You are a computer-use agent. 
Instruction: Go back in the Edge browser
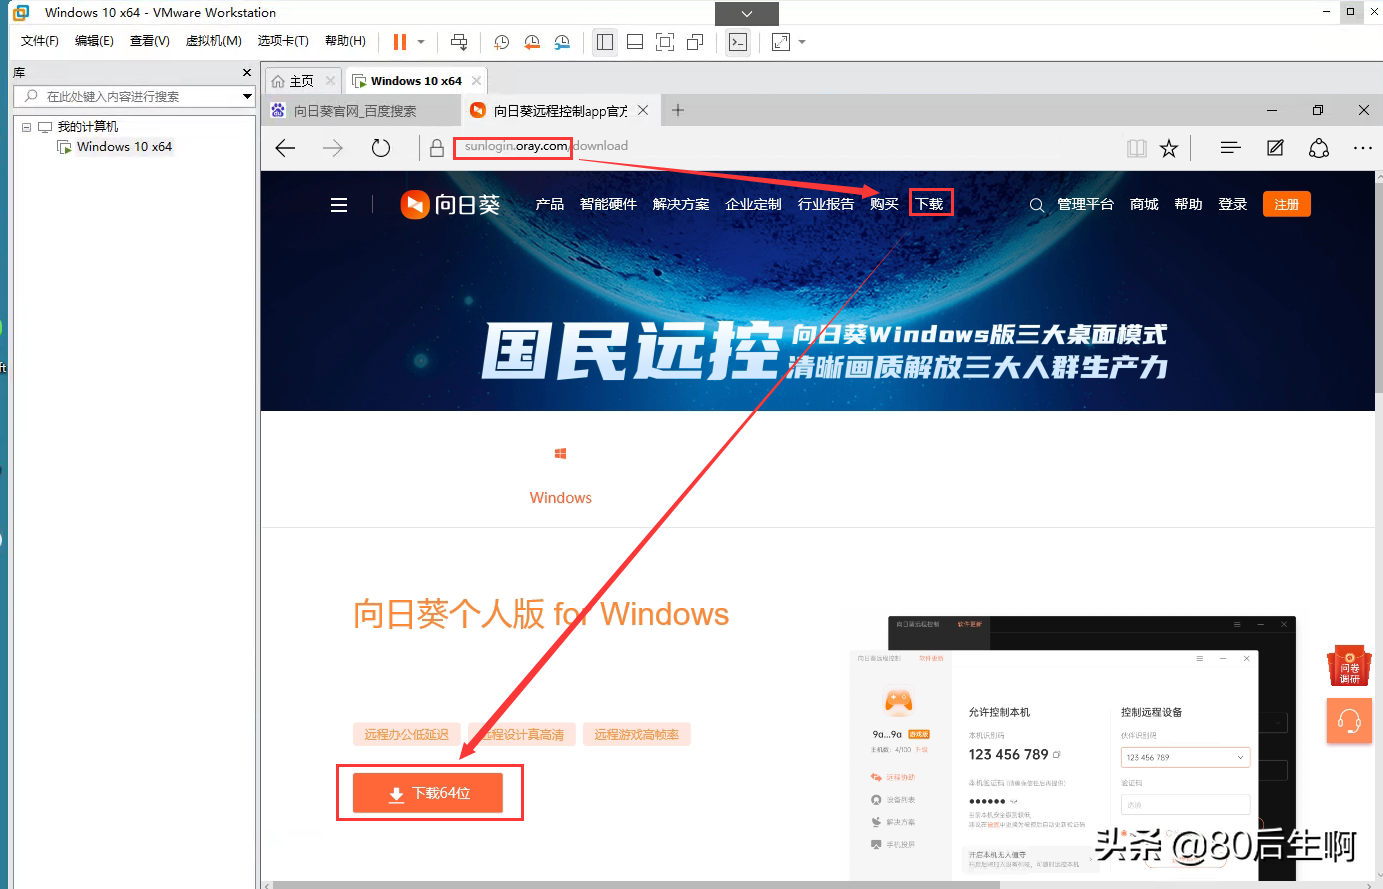[x=285, y=148]
